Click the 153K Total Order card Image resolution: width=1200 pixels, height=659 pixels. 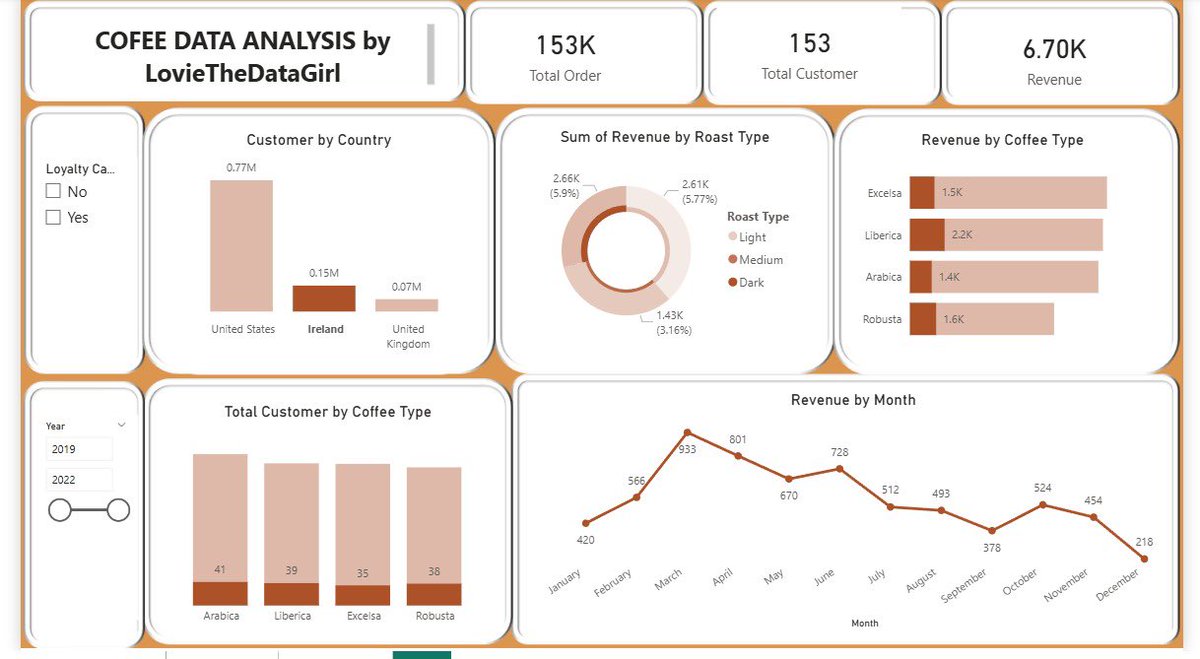583,53
